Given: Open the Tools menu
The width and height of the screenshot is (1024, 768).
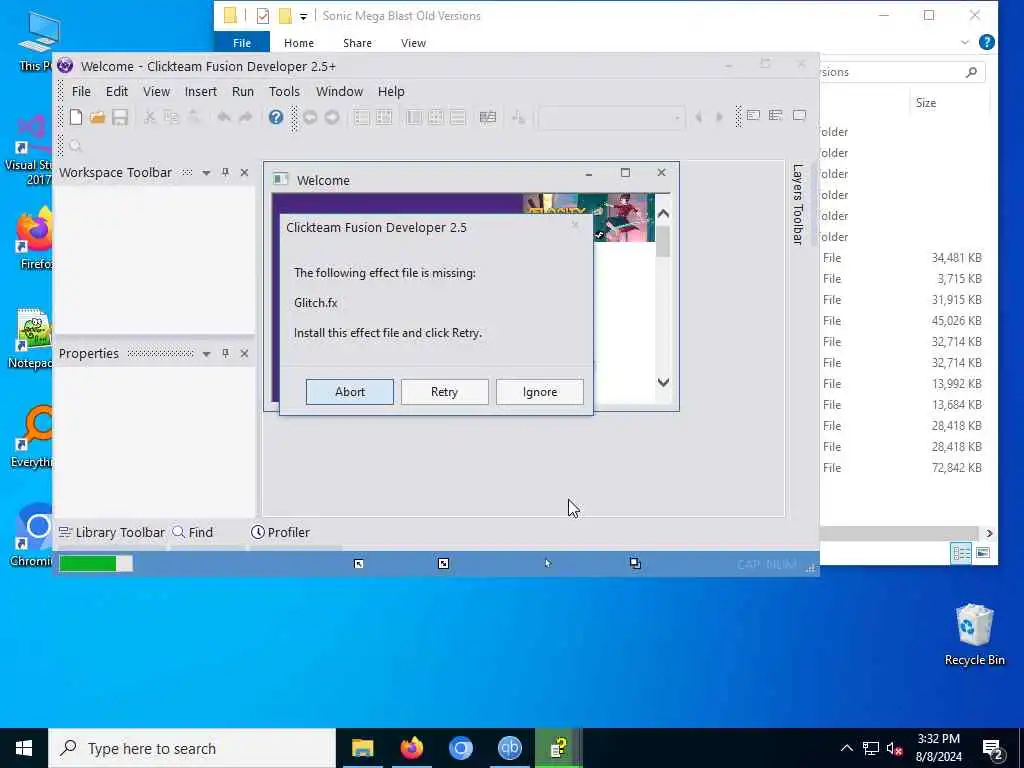Looking at the screenshot, I should point(284,91).
